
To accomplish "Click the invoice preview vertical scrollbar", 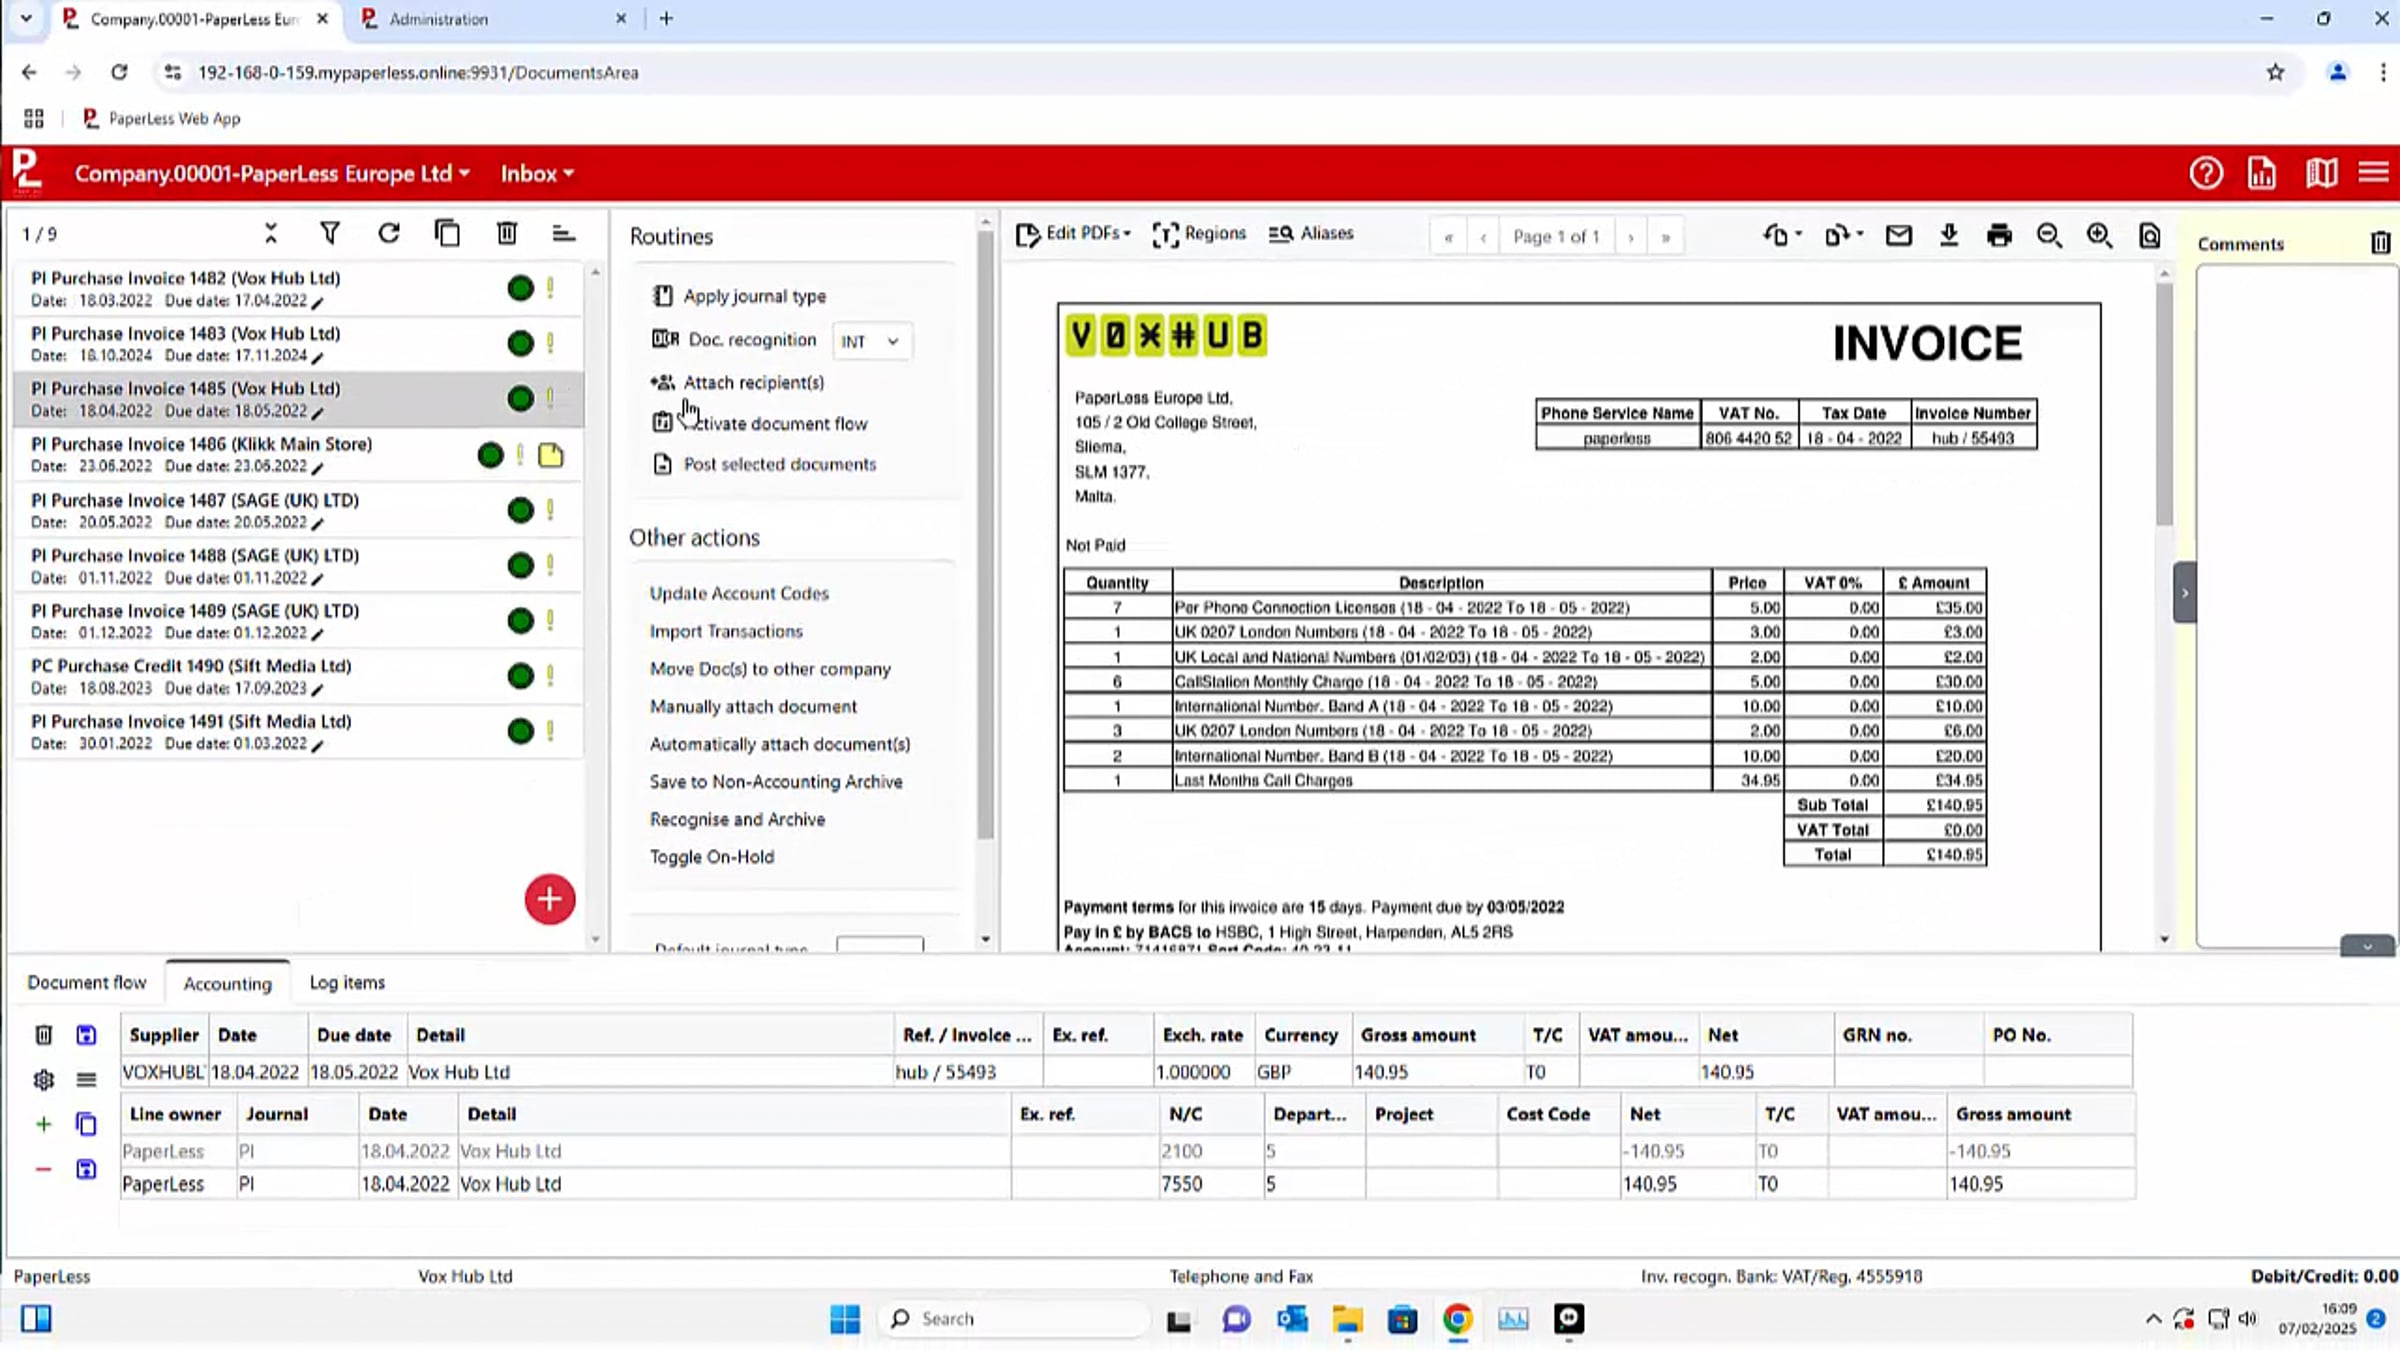I will pyautogui.click(x=2164, y=400).
